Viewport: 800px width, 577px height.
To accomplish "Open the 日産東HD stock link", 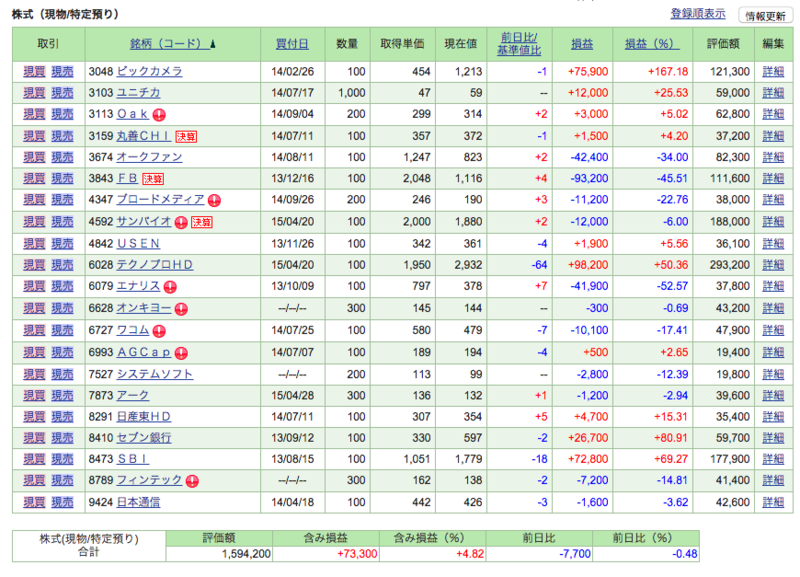I will (x=144, y=417).
